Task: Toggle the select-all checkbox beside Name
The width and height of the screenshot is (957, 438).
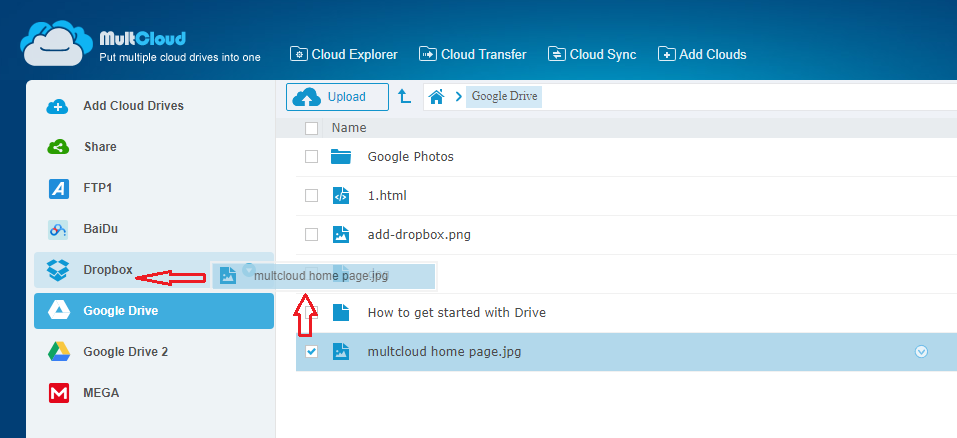Action: pos(312,128)
